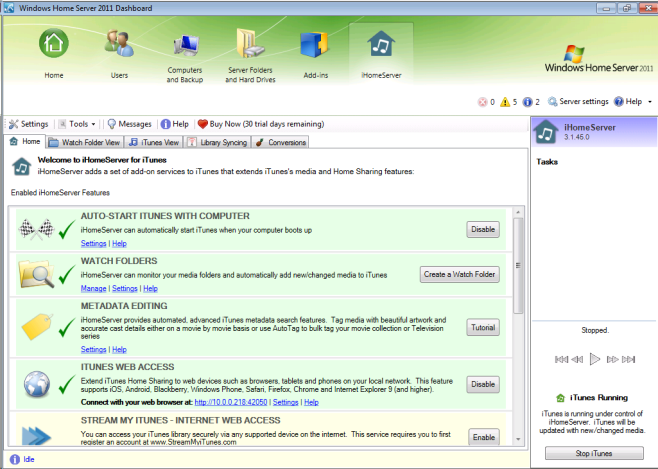
Task: Rewind playback in the player
Action: pyautogui.click(x=577, y=360)
